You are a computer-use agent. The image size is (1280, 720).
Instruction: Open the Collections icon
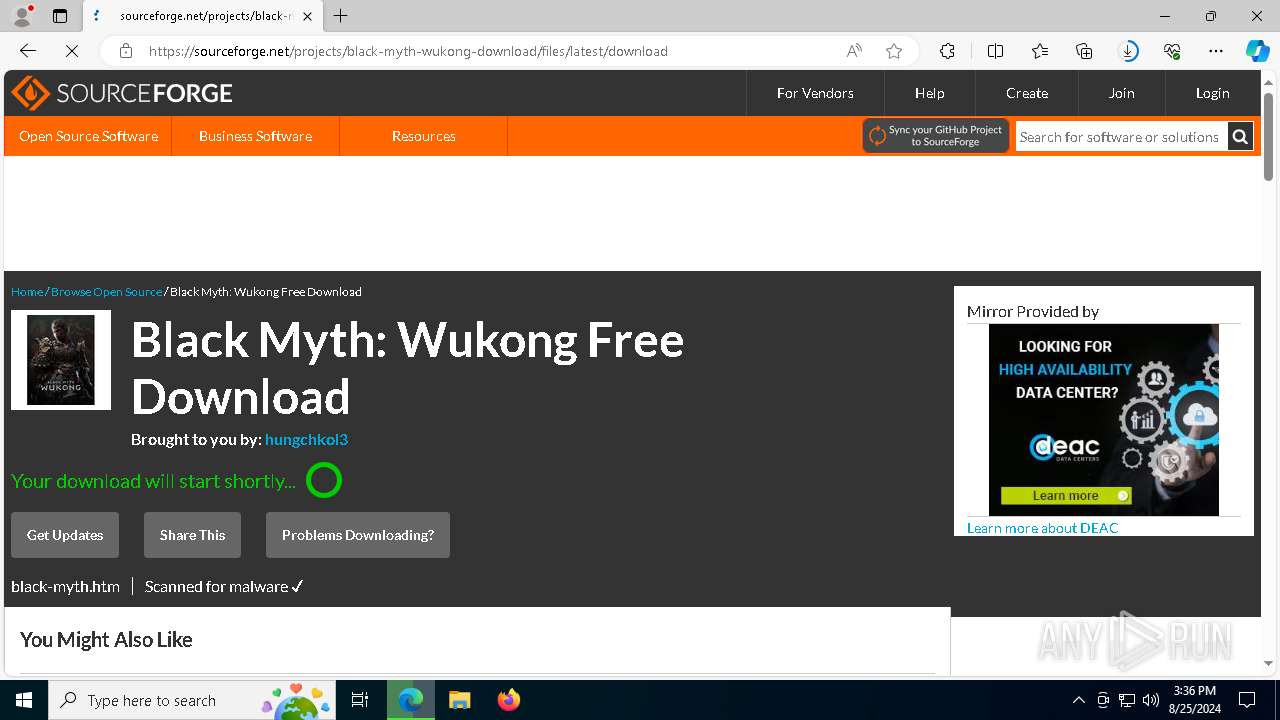pyautogui.click(x=1084, y=51)
